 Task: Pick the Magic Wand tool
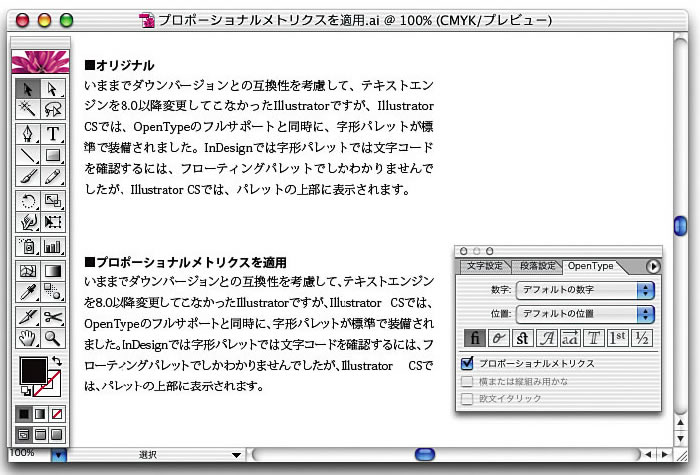[28, 109]
